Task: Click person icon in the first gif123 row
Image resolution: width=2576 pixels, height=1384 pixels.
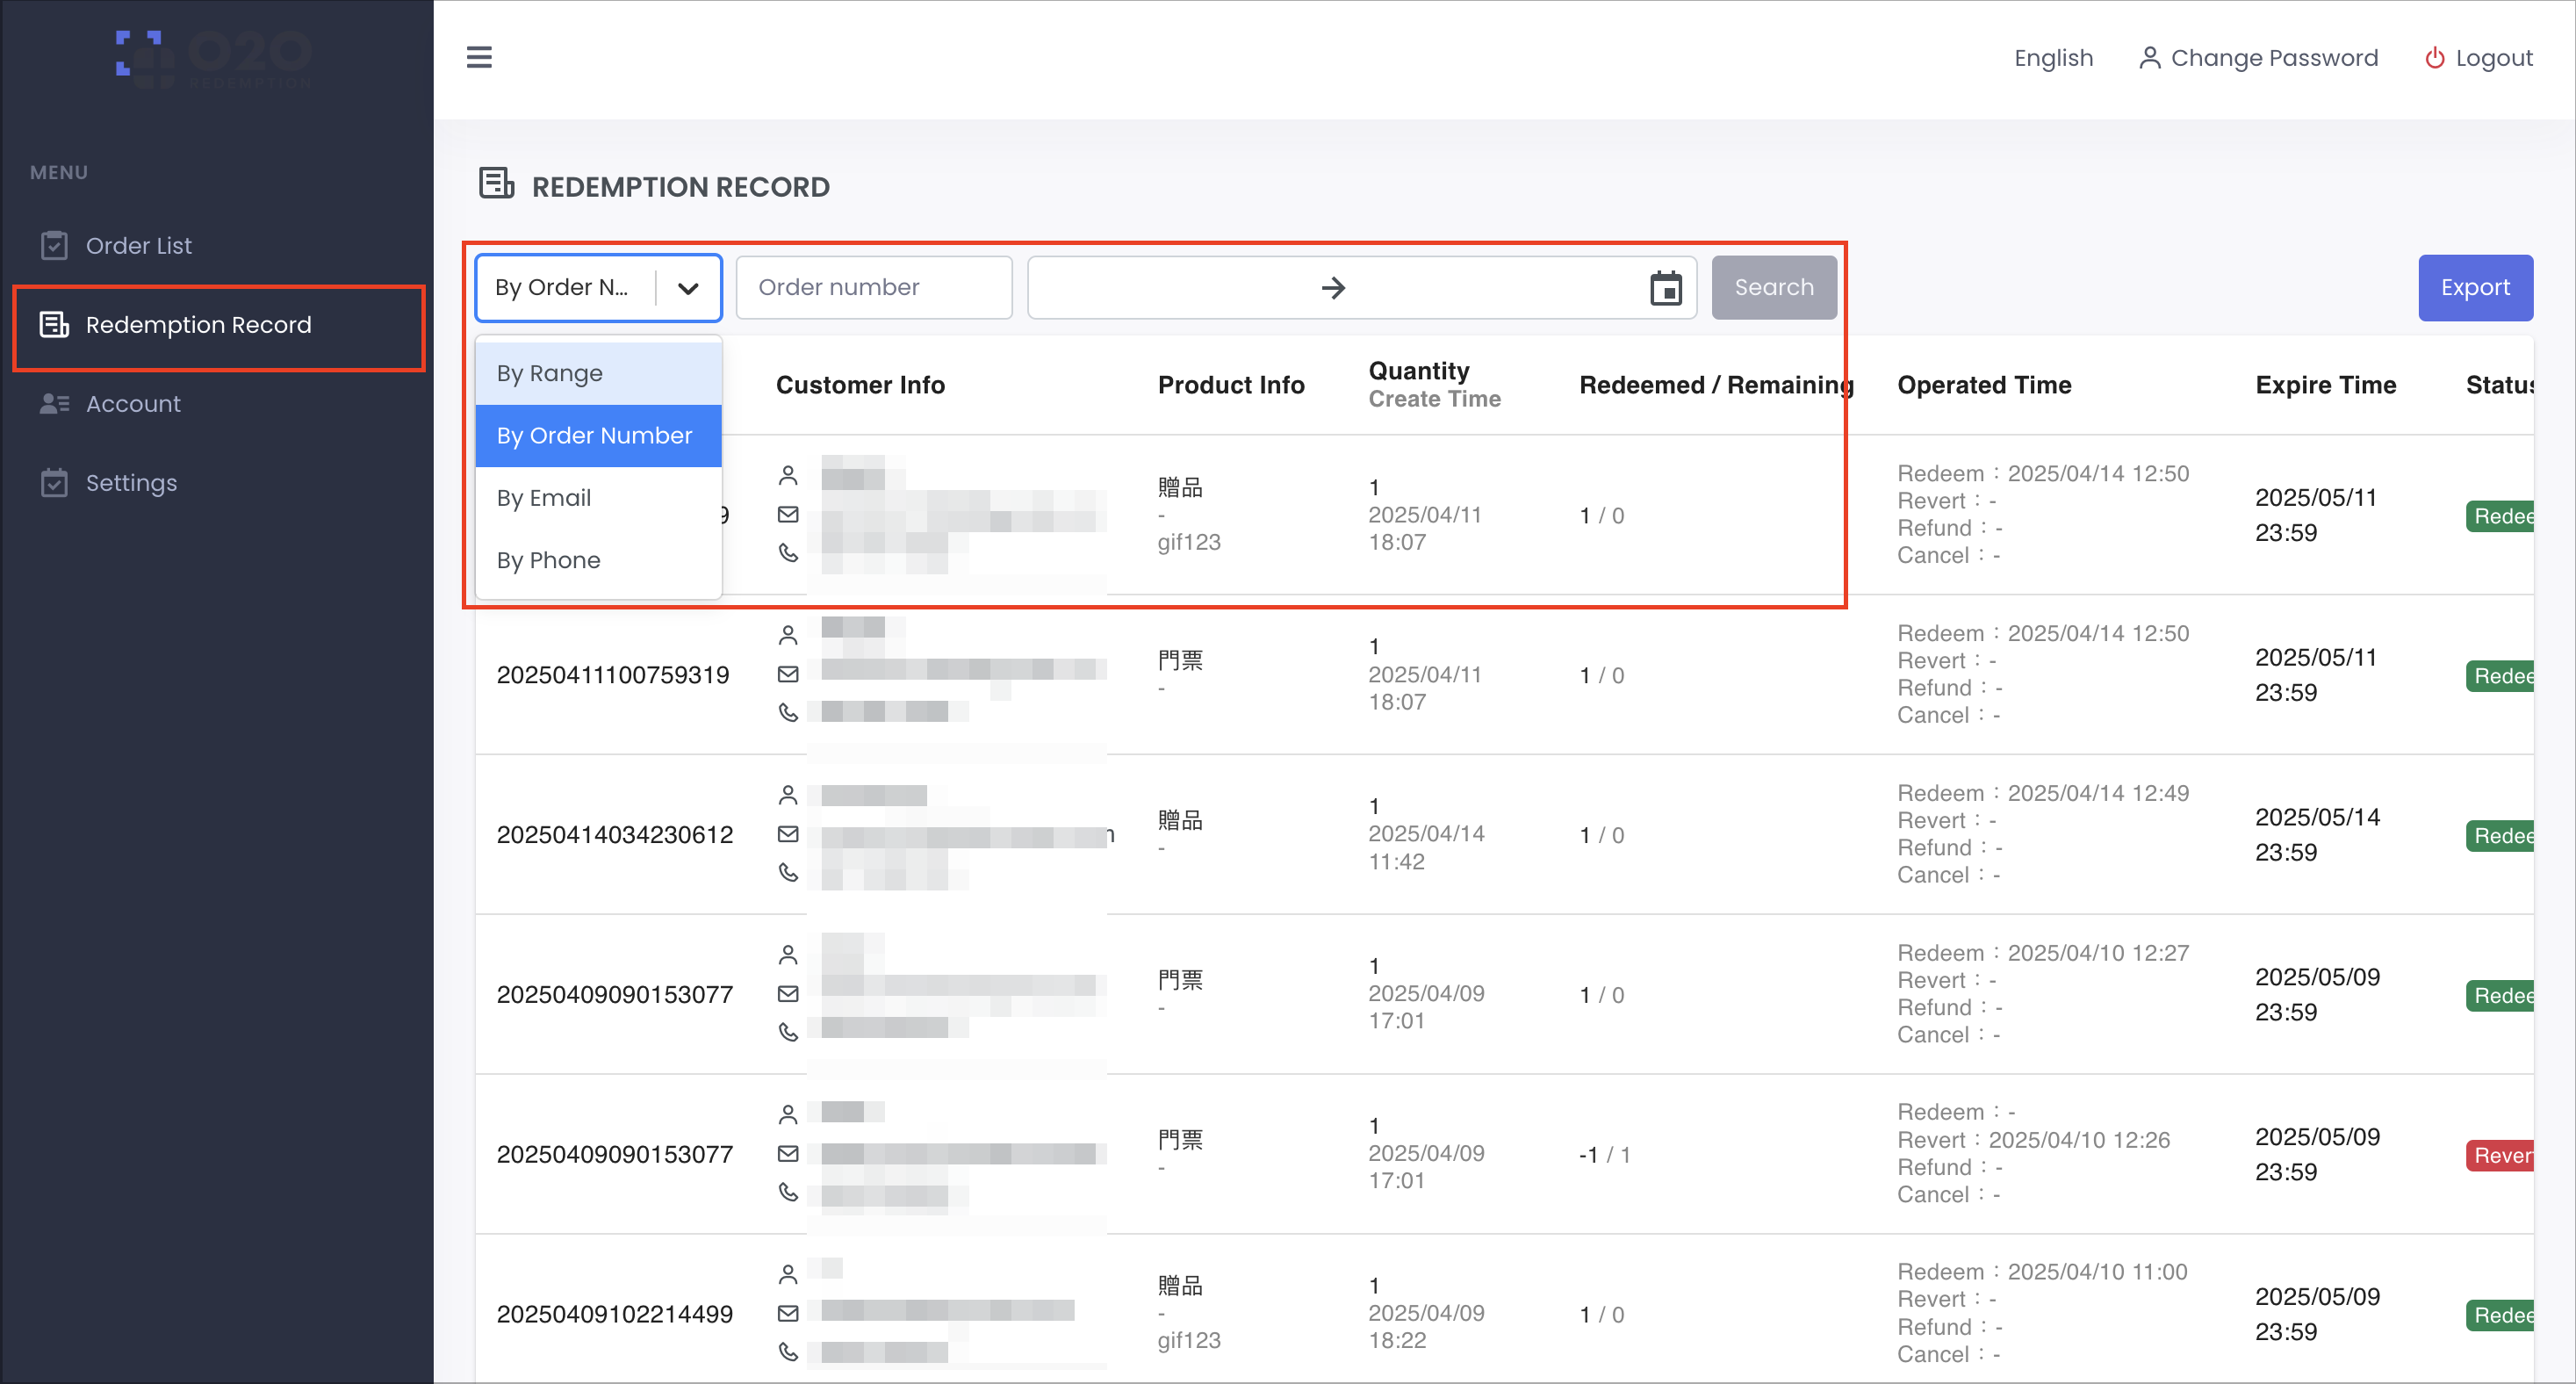Action: [x=788, y=475]
